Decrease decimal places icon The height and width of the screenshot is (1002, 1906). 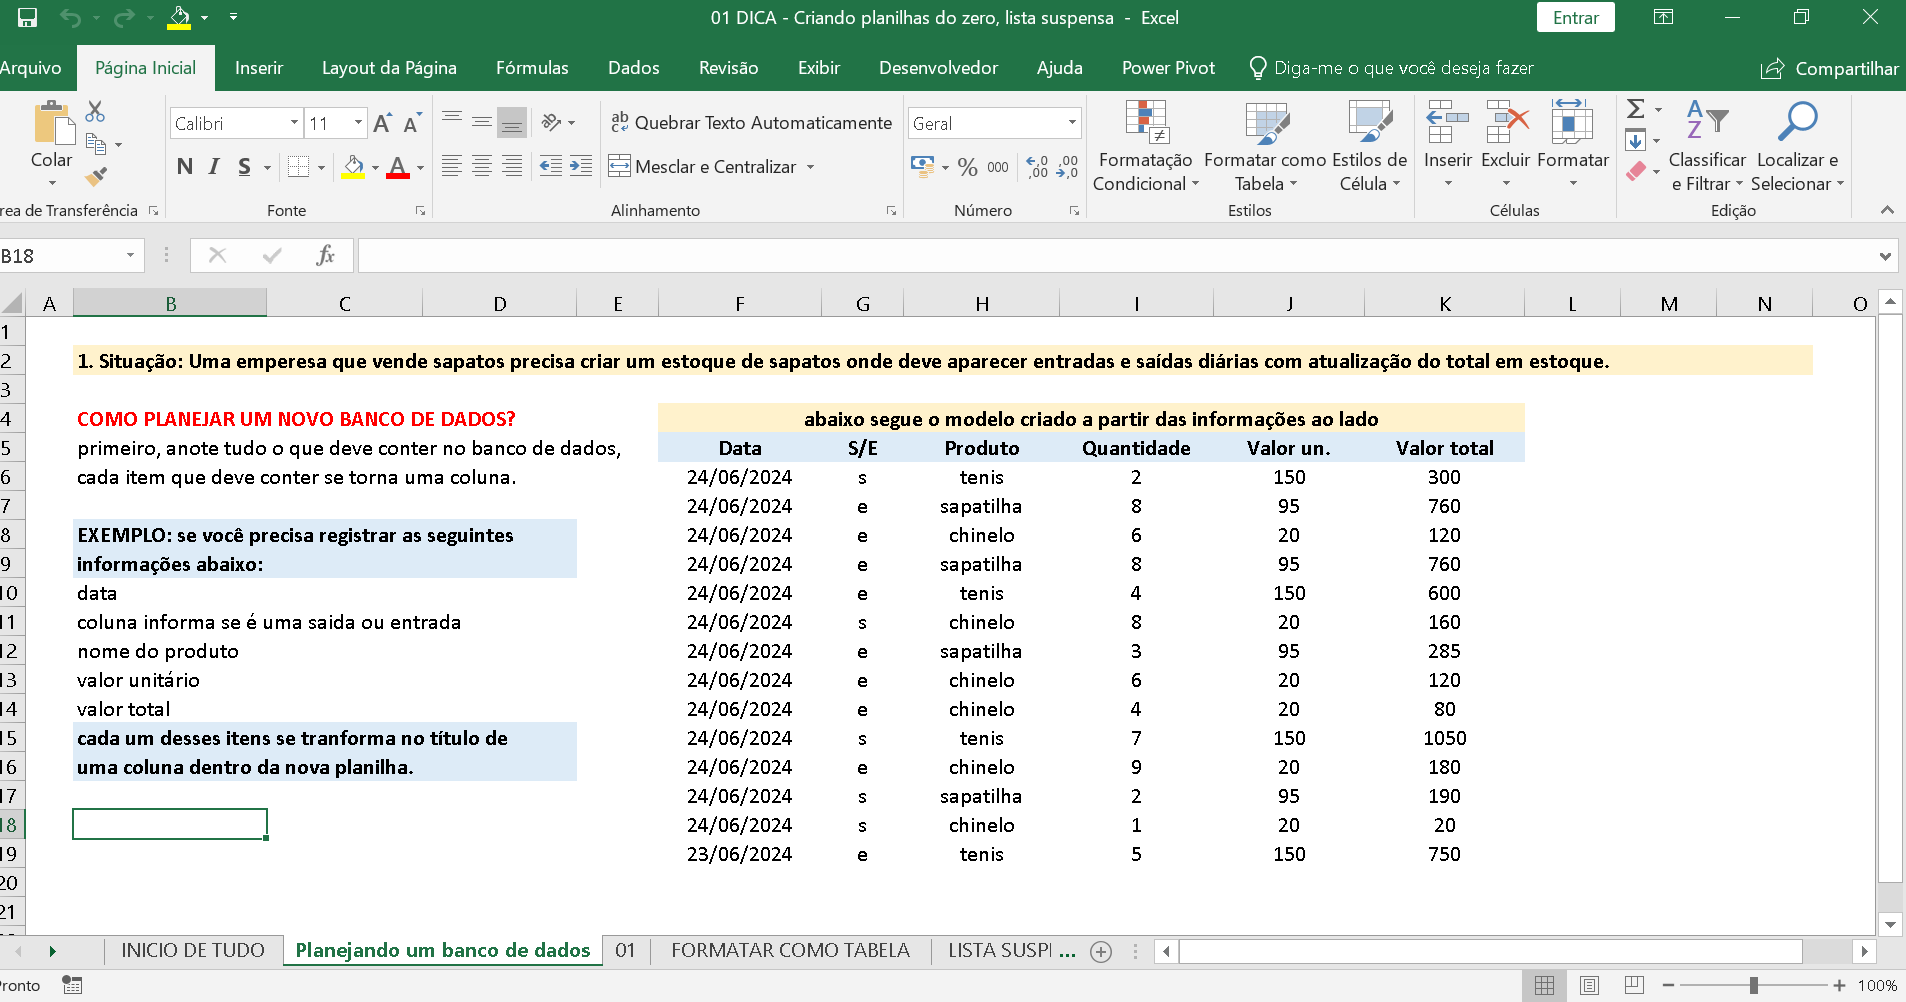pos(1067,167)
